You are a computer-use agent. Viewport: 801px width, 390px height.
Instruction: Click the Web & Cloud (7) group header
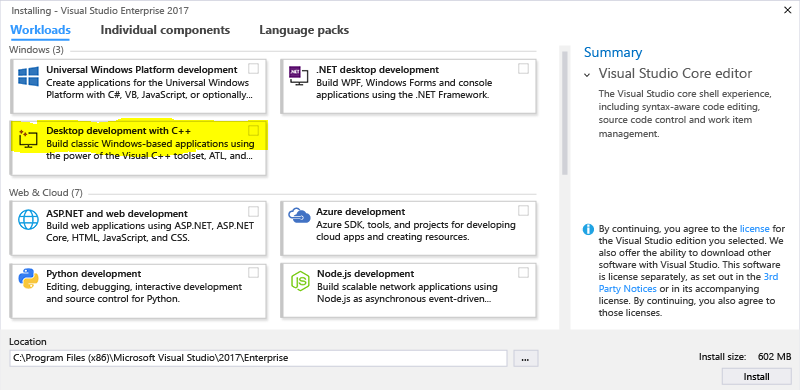click(45, 193)
